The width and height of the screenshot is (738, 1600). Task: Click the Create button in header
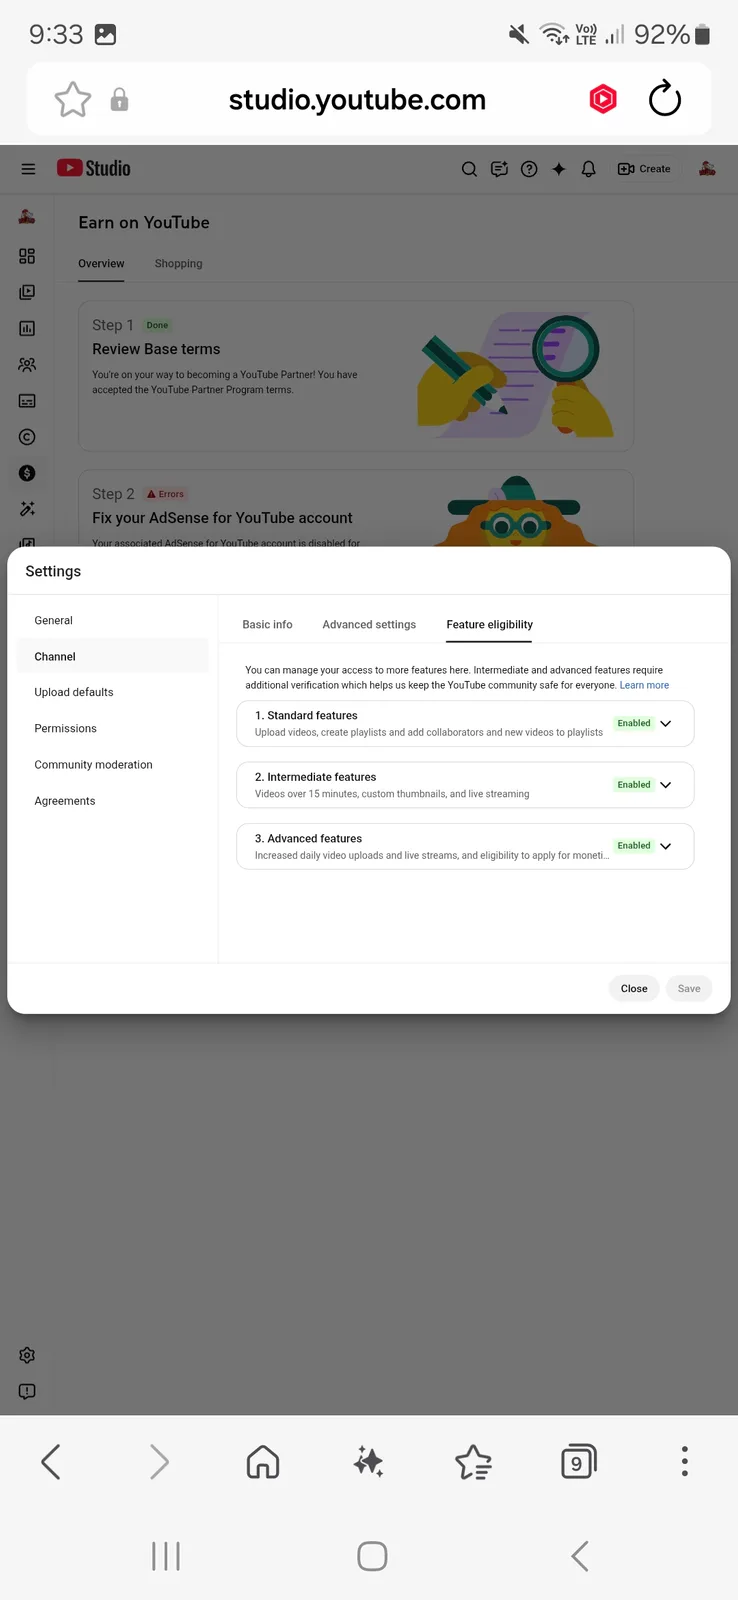click(x=645, y=169)
